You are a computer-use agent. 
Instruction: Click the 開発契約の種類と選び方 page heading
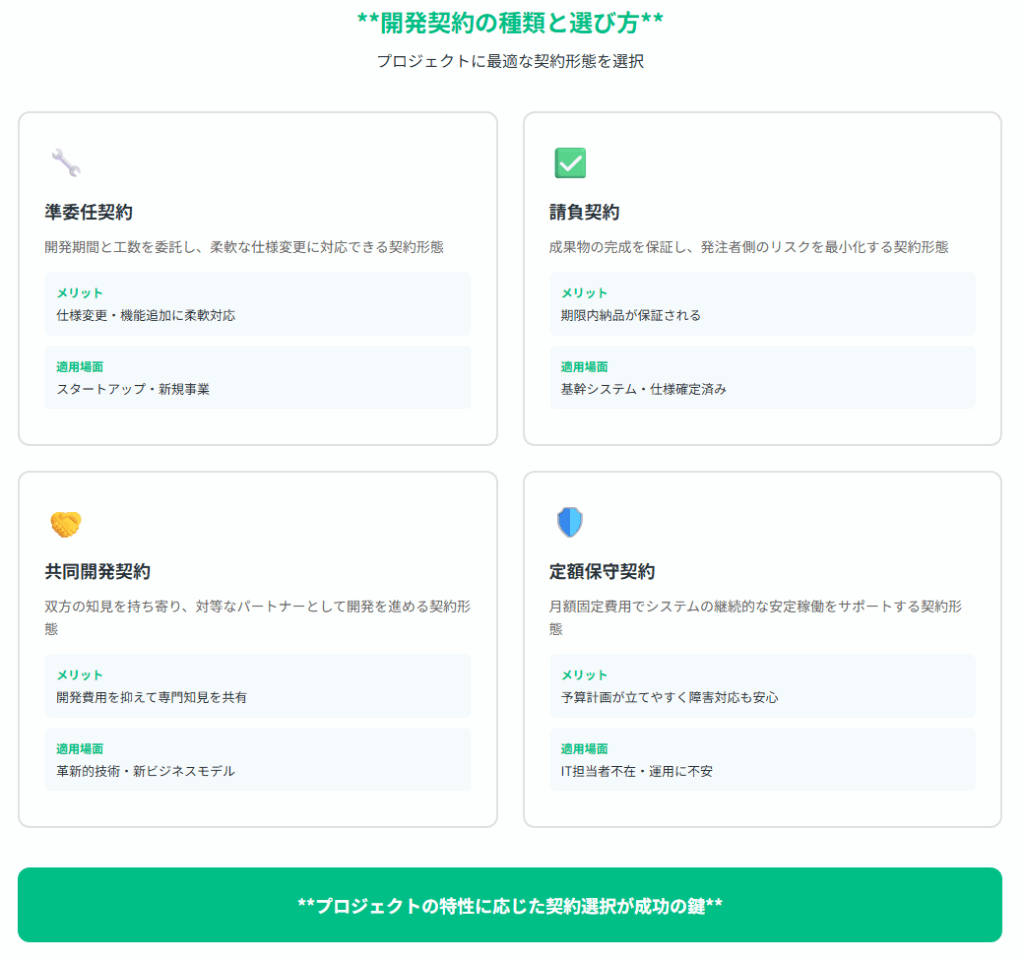click(x=510, y=23)
